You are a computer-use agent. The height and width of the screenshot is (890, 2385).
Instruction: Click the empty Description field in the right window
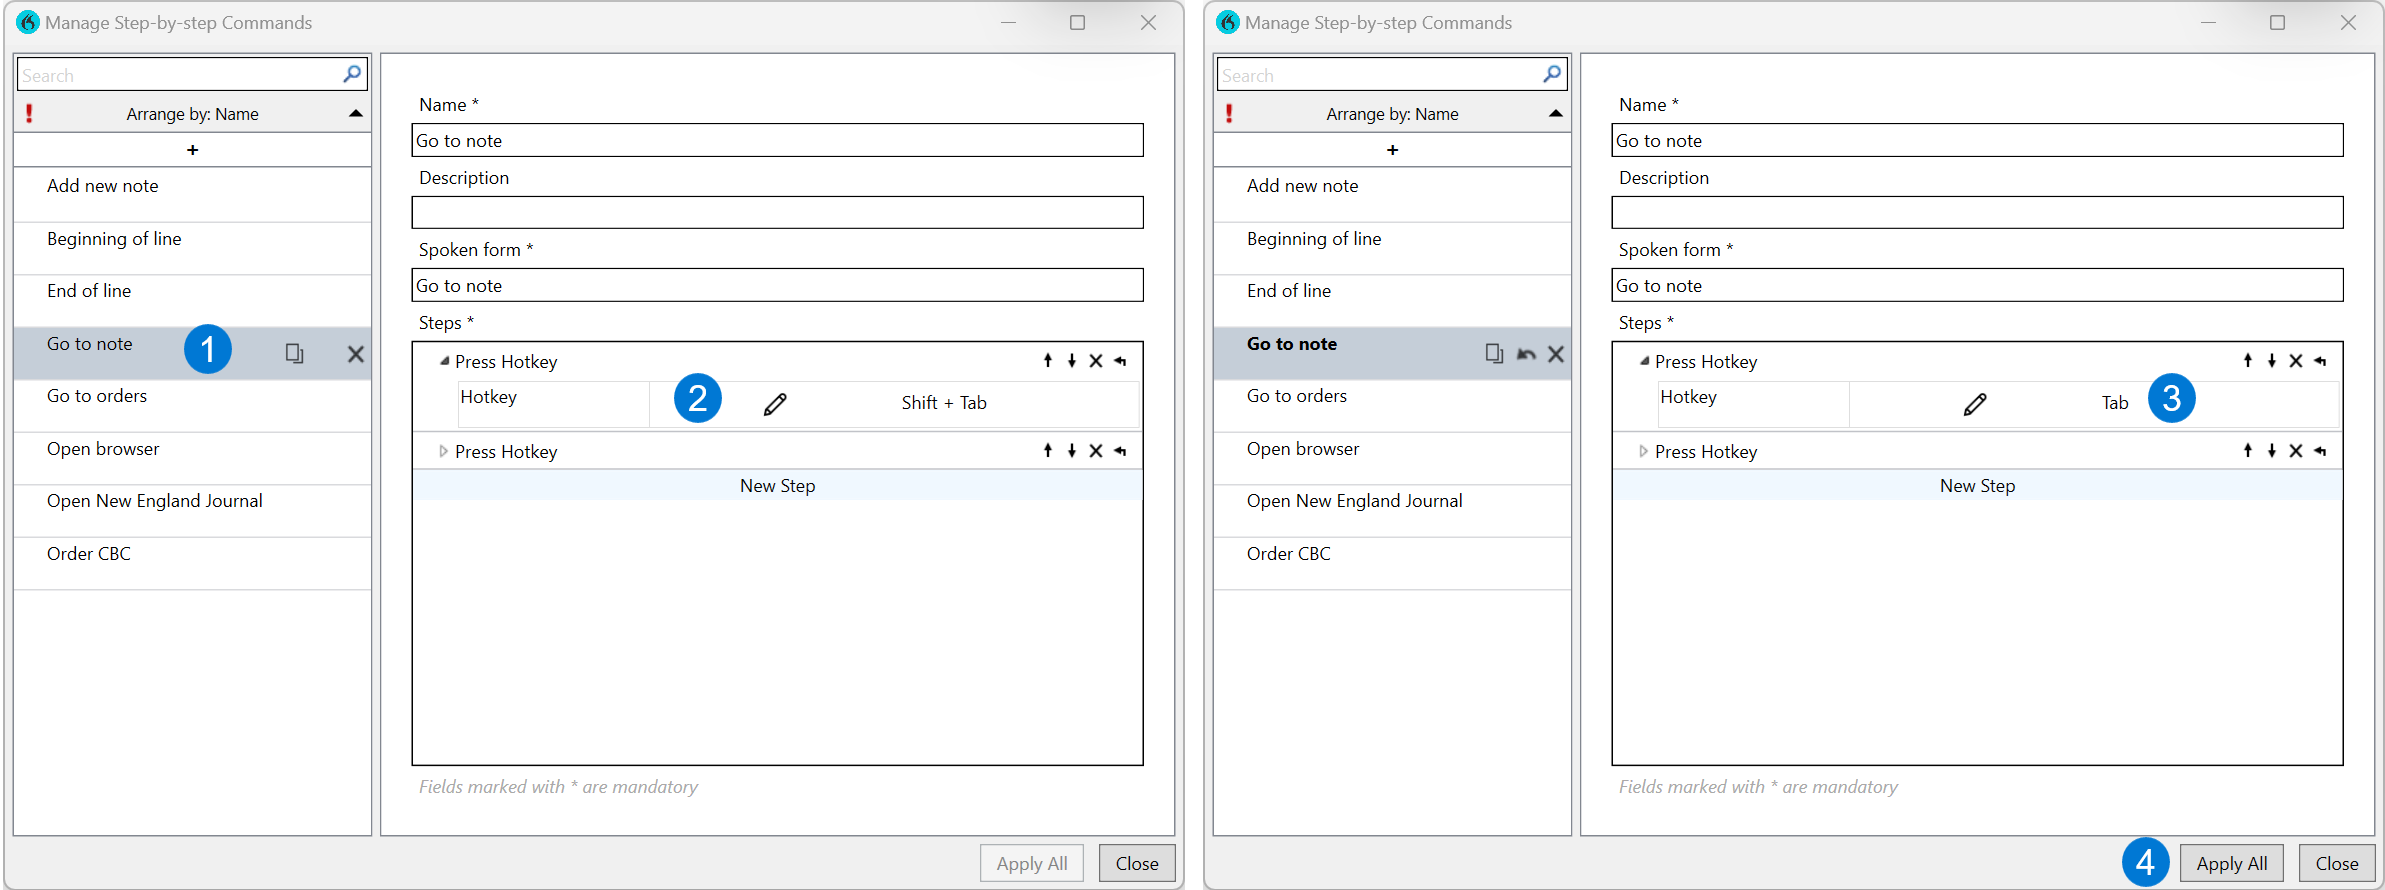point(1976,212)
